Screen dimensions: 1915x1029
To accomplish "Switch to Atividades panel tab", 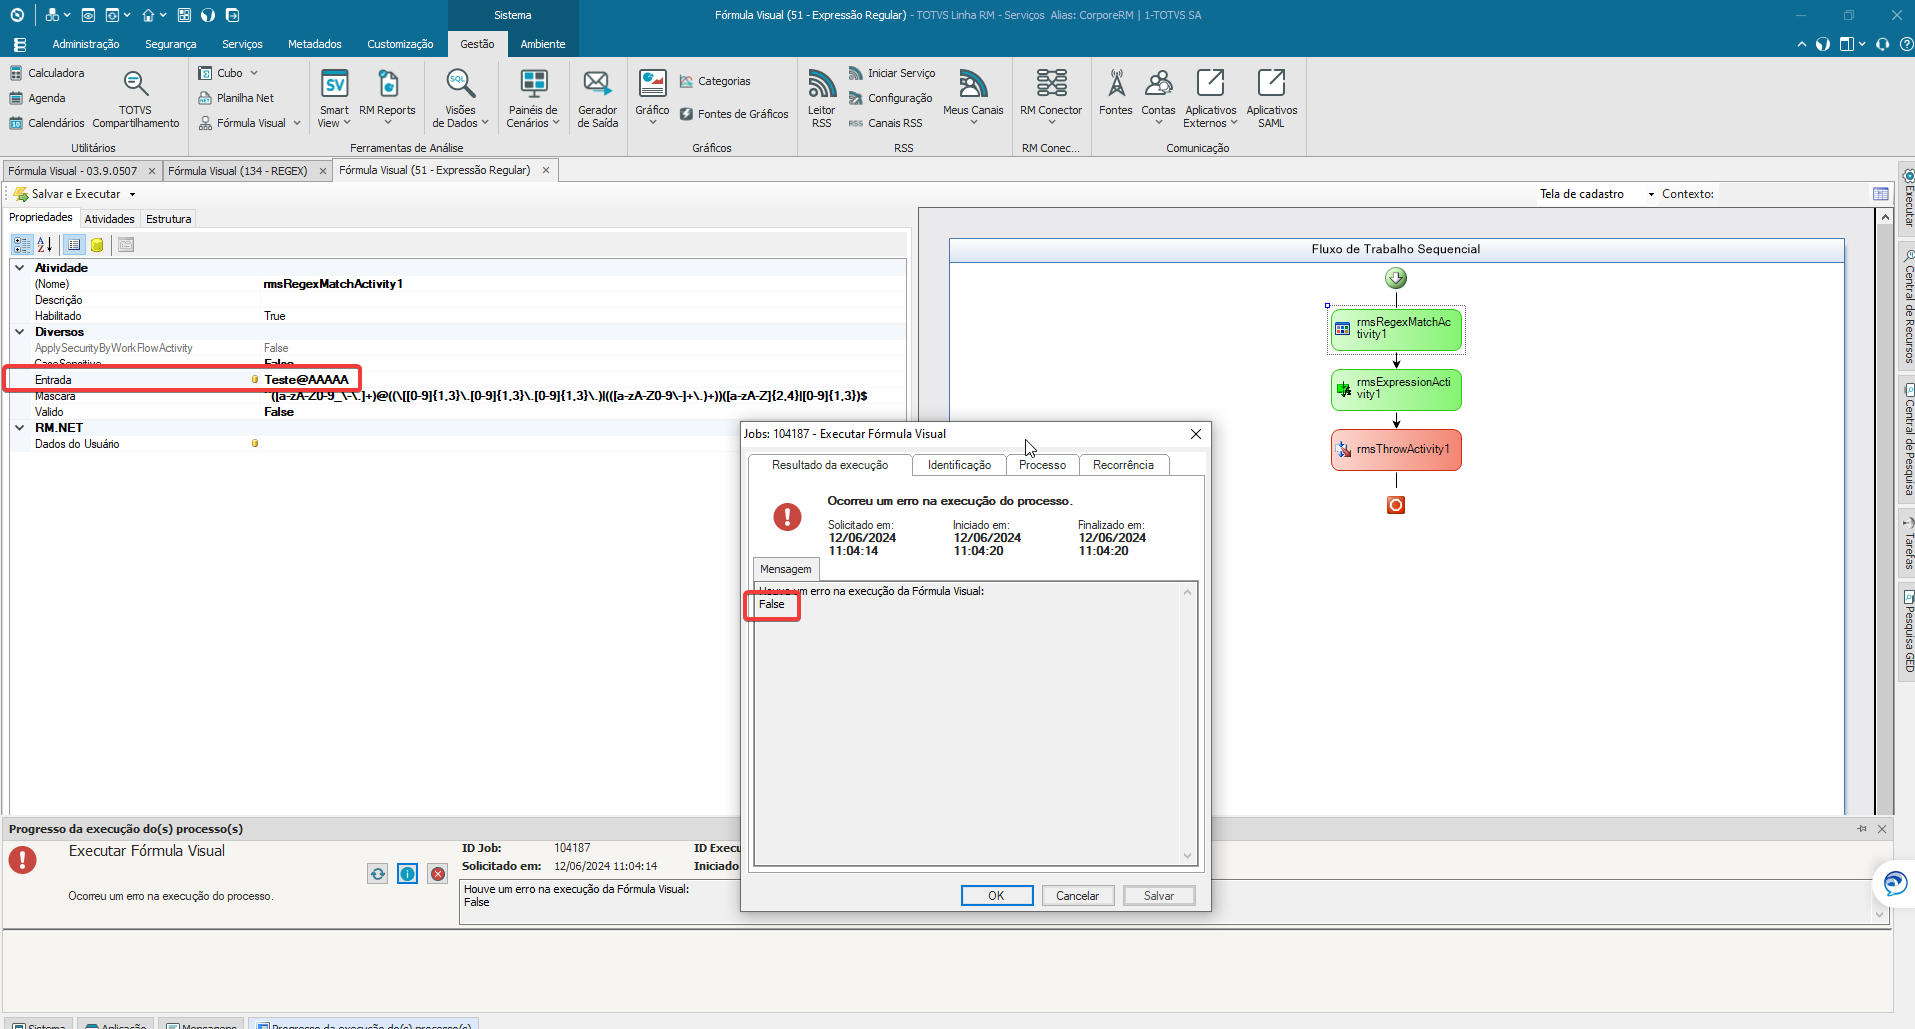I will click(109, 219).
